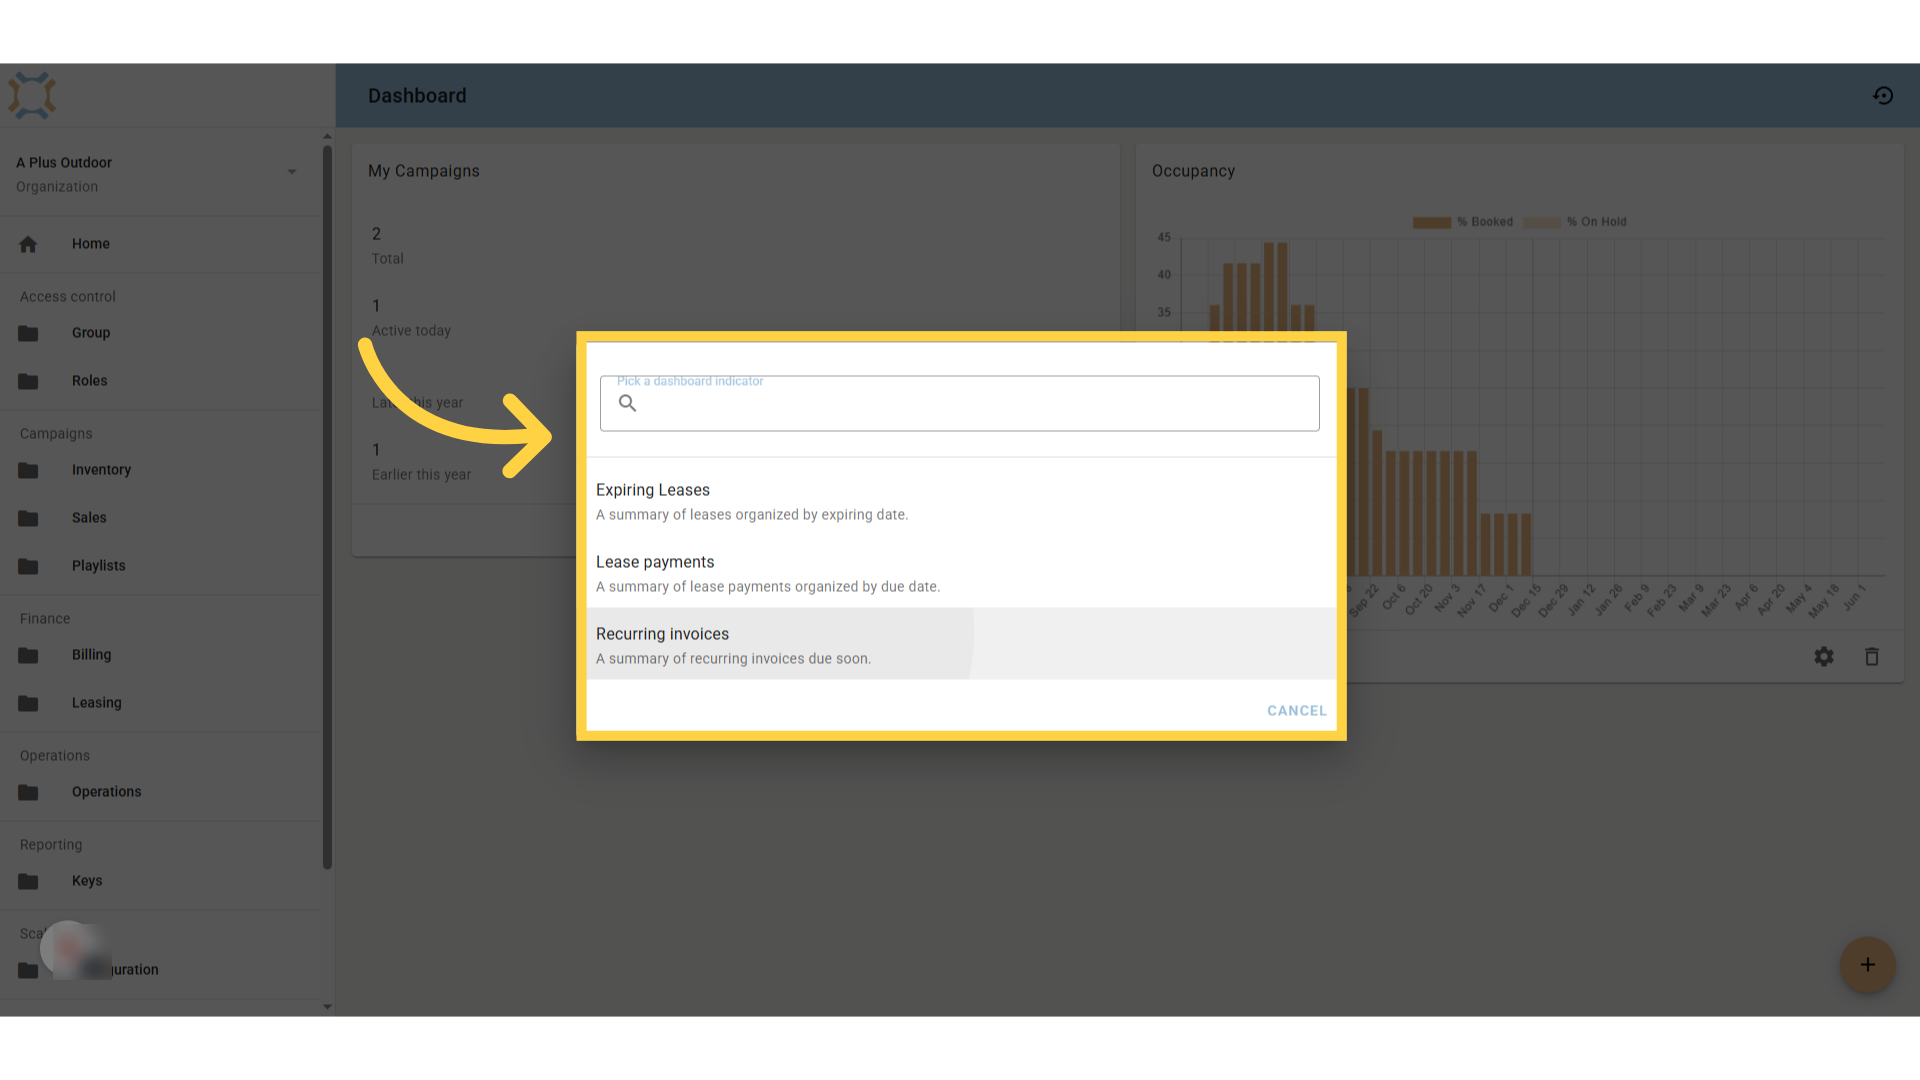Toggle the % Booked legend swatch

click(1431, 222)
